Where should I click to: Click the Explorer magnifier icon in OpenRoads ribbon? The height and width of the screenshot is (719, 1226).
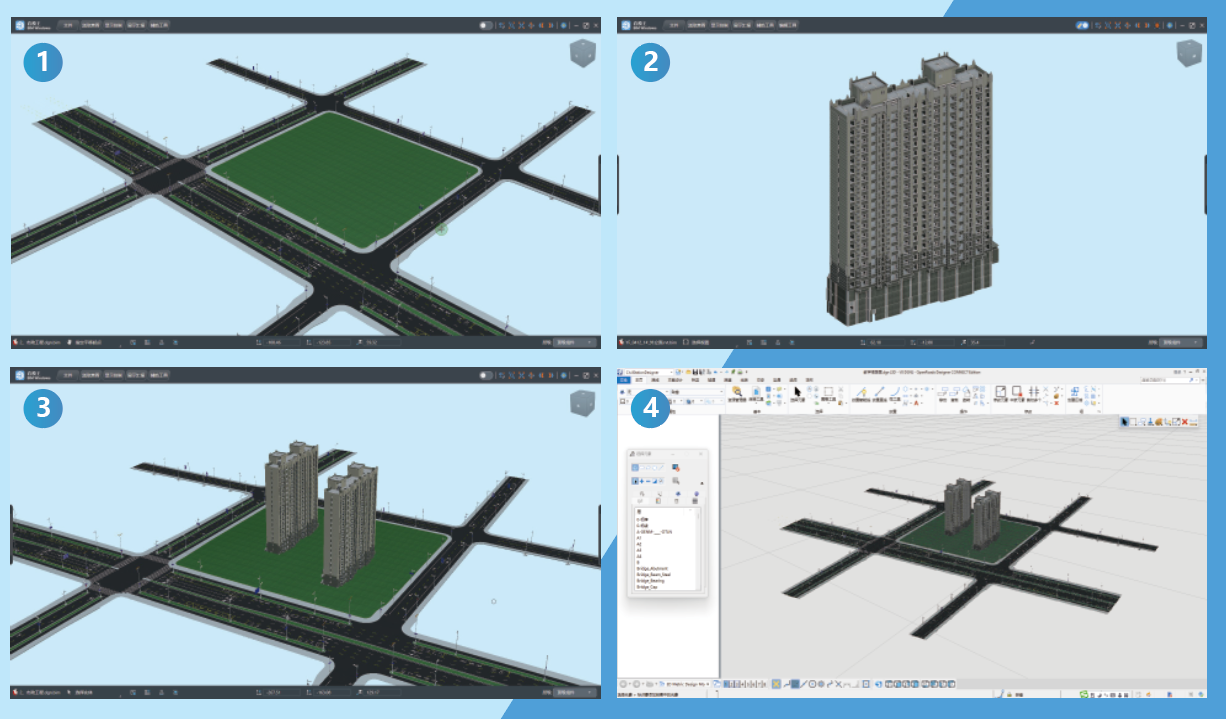[736, 392]
